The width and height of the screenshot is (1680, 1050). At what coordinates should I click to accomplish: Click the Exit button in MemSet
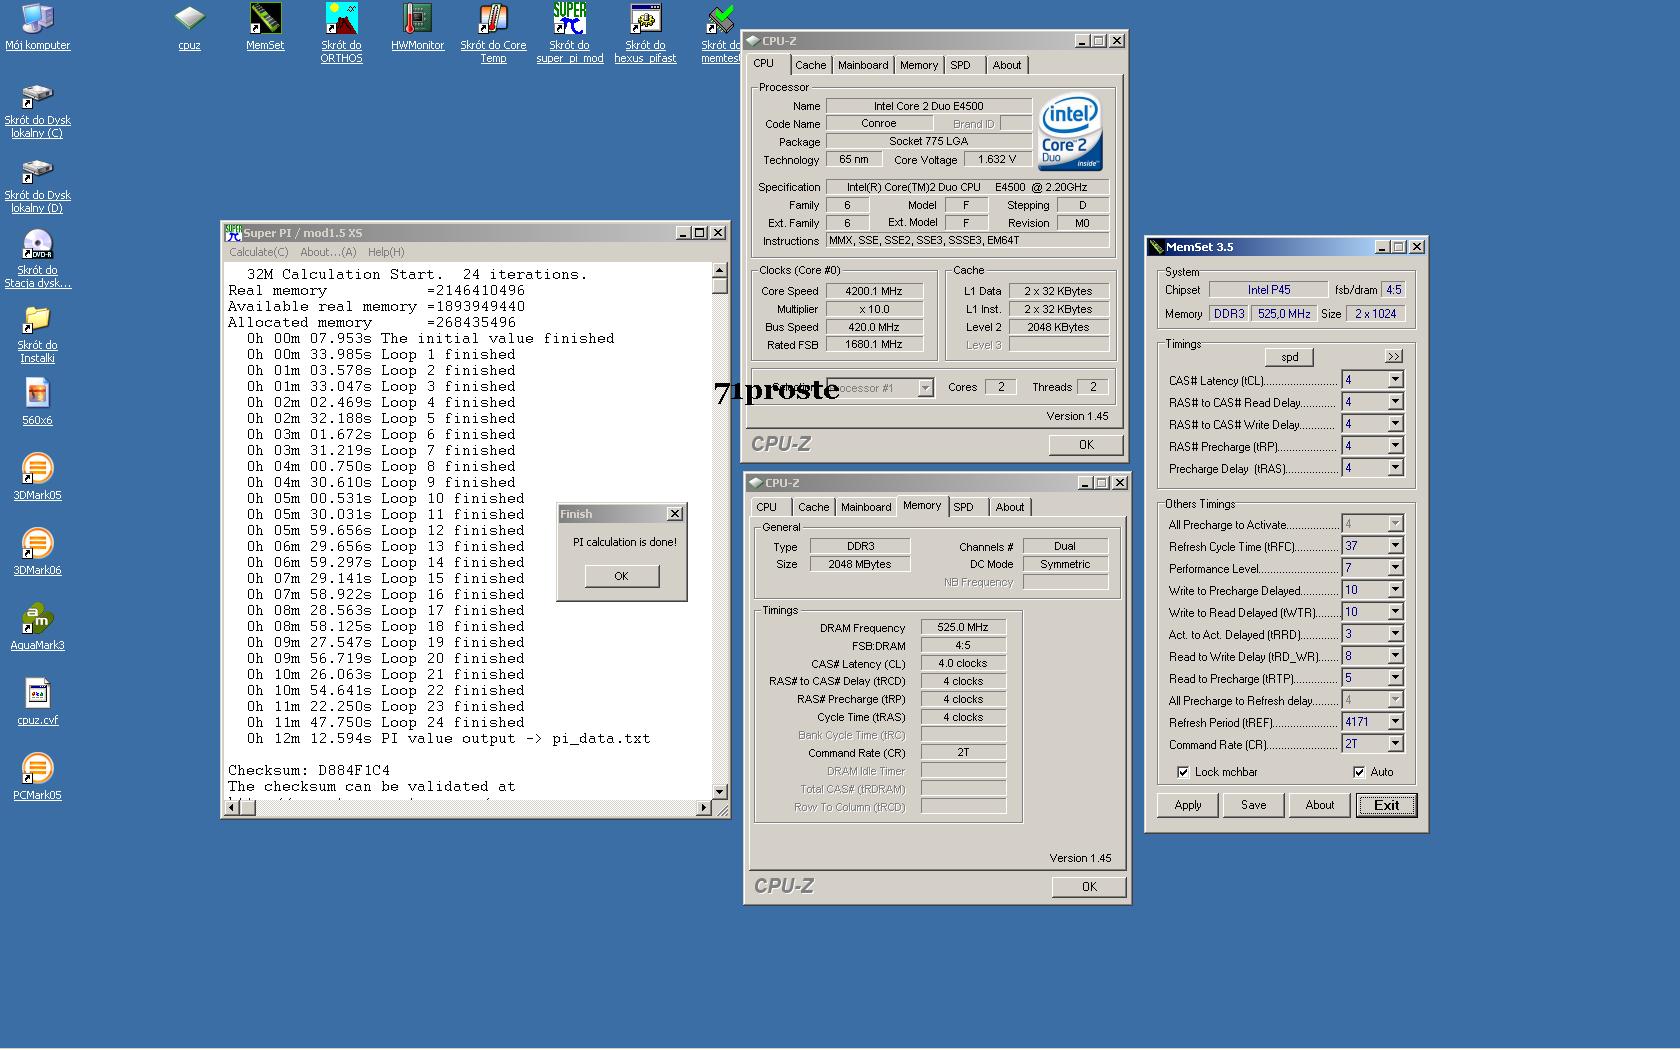[1386, 805]
